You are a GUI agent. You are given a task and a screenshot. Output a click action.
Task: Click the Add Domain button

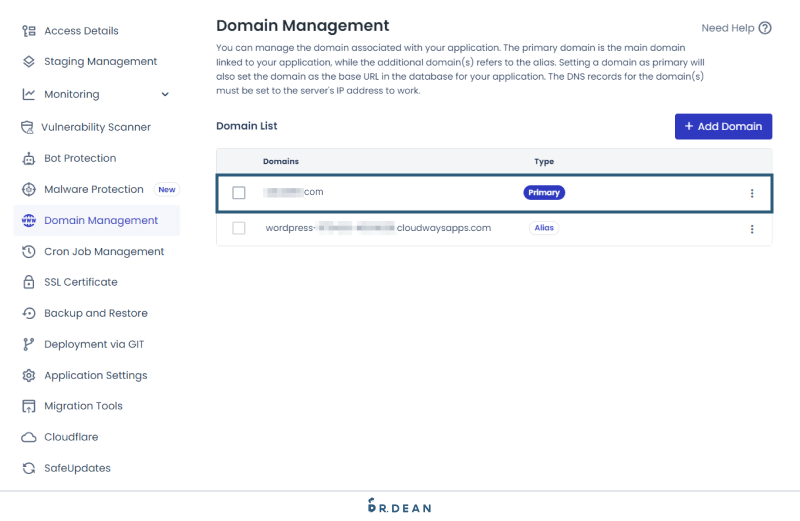point(723,127)
